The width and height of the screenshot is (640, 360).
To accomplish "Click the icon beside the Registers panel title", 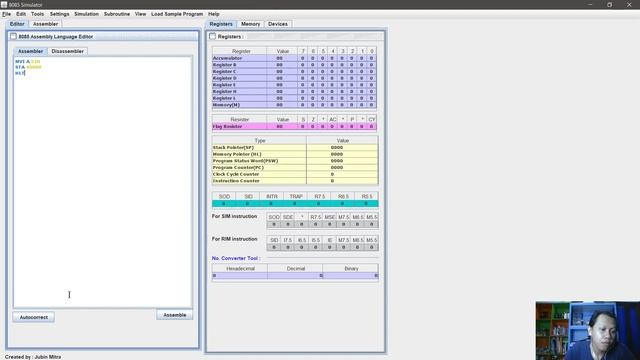I will tap(212, 36).
